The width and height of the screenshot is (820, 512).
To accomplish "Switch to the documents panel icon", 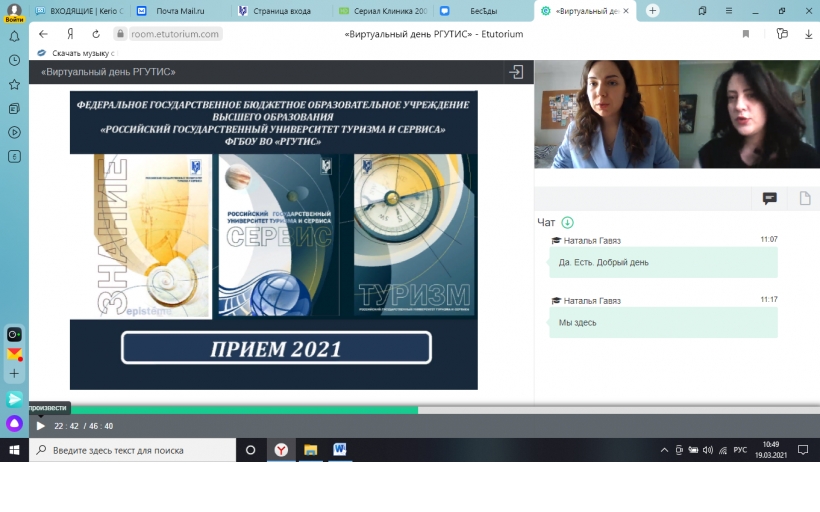I will pyautogui.click(x=805, y=198).
